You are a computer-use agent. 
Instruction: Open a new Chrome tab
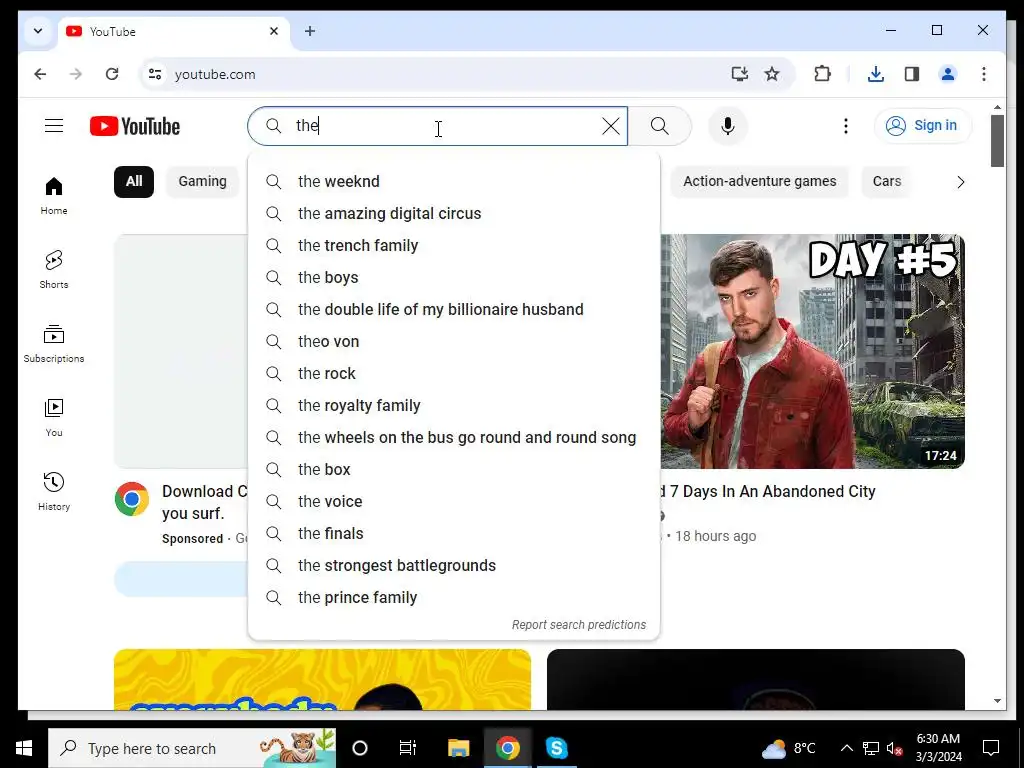click(x=310, y=31)
